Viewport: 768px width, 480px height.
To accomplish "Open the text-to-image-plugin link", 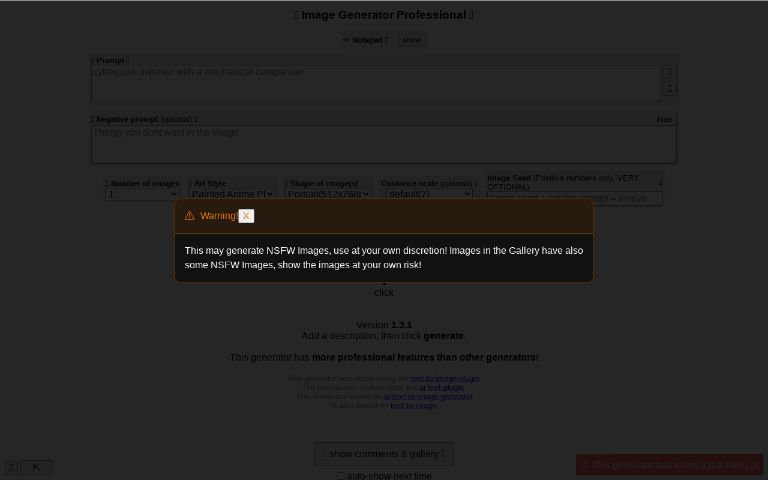I will (x=444, y=379).
